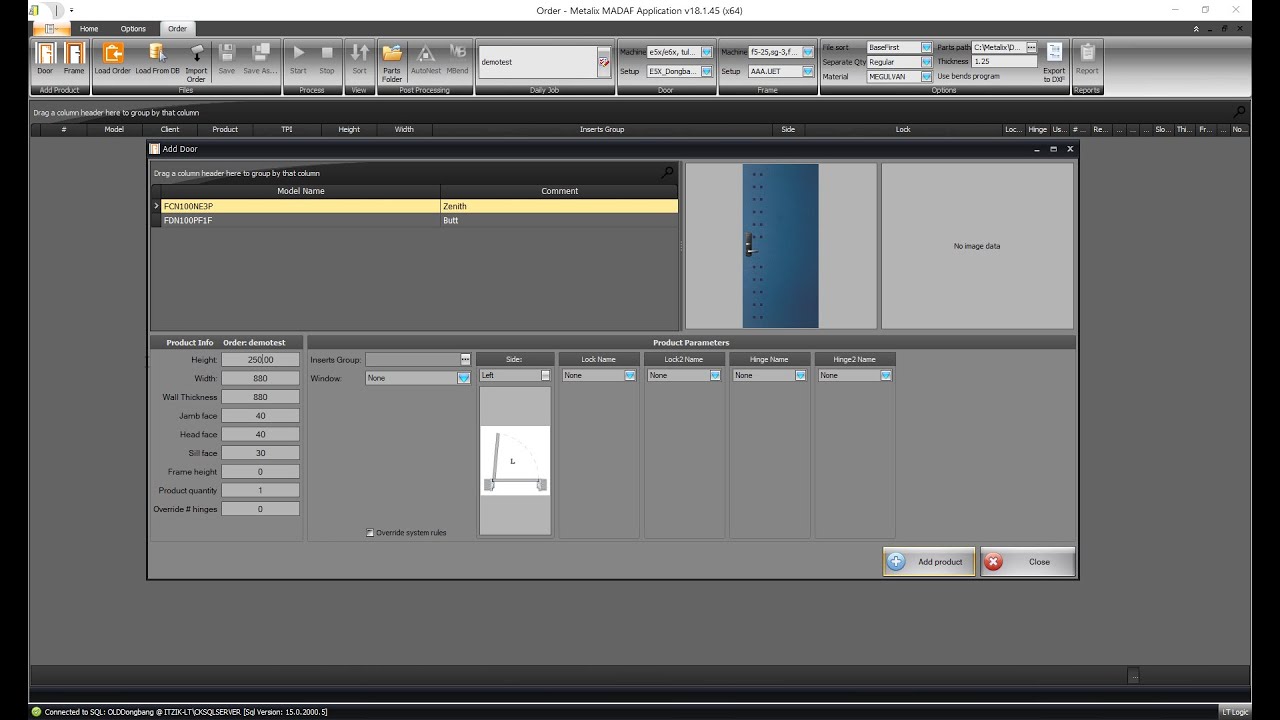Click the search magnifier in the main order grid

(1240, 112)
